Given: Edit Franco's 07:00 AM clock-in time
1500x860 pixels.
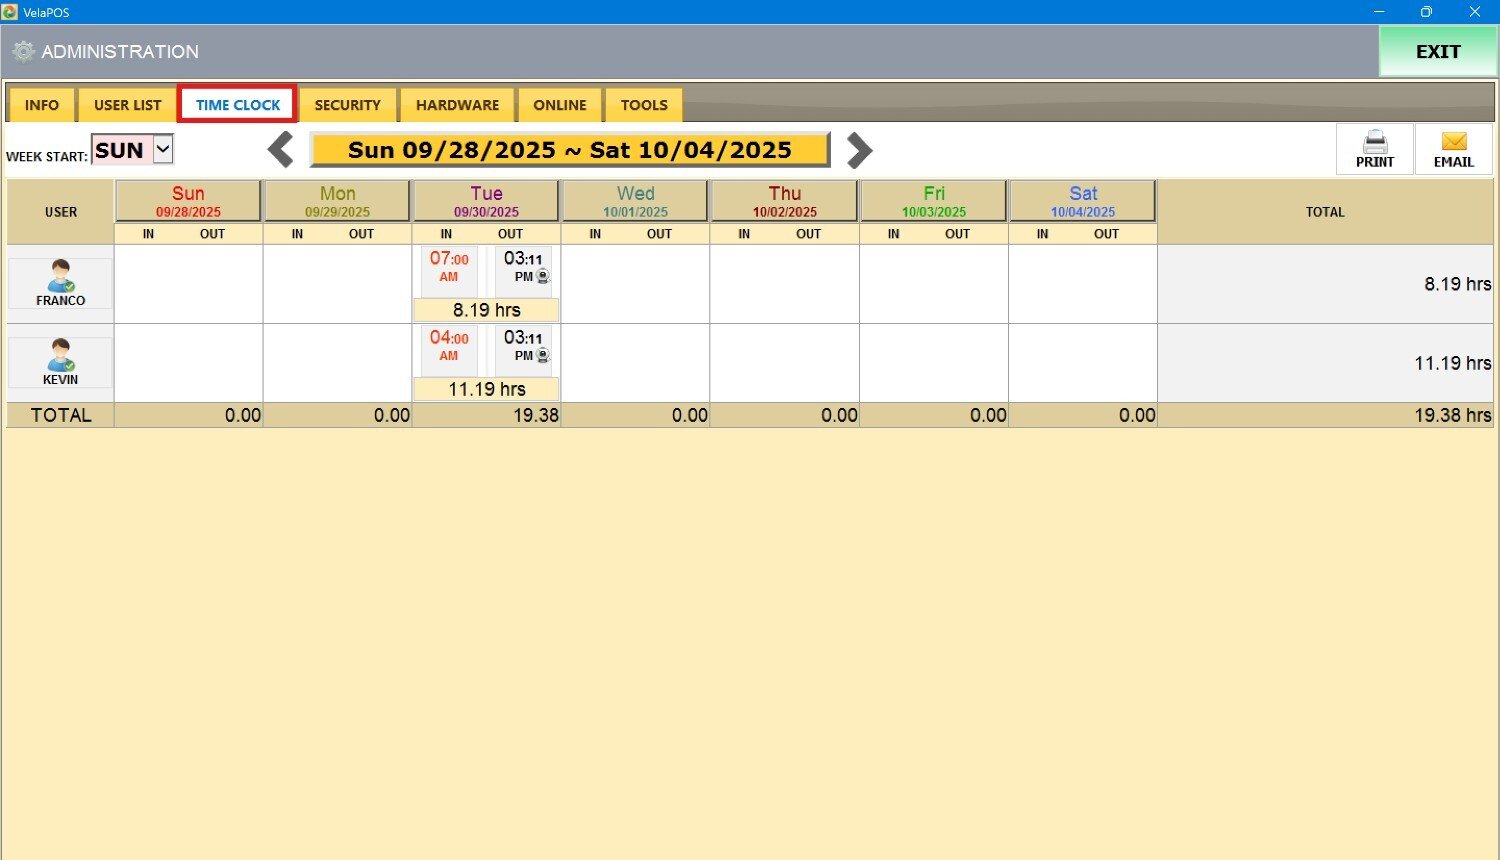Looking at the screenshot, I should click(449, 268).
